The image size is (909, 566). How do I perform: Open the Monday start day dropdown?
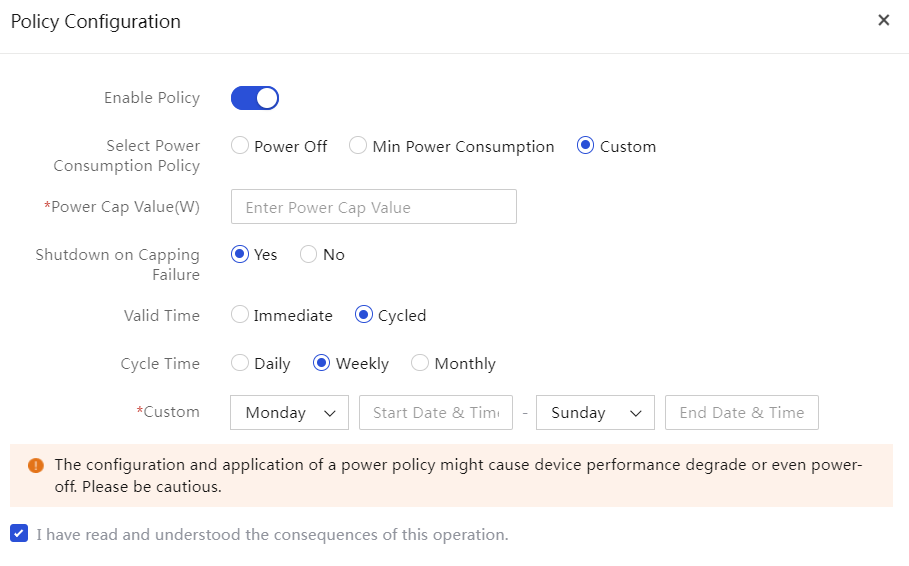pos(289,412)
